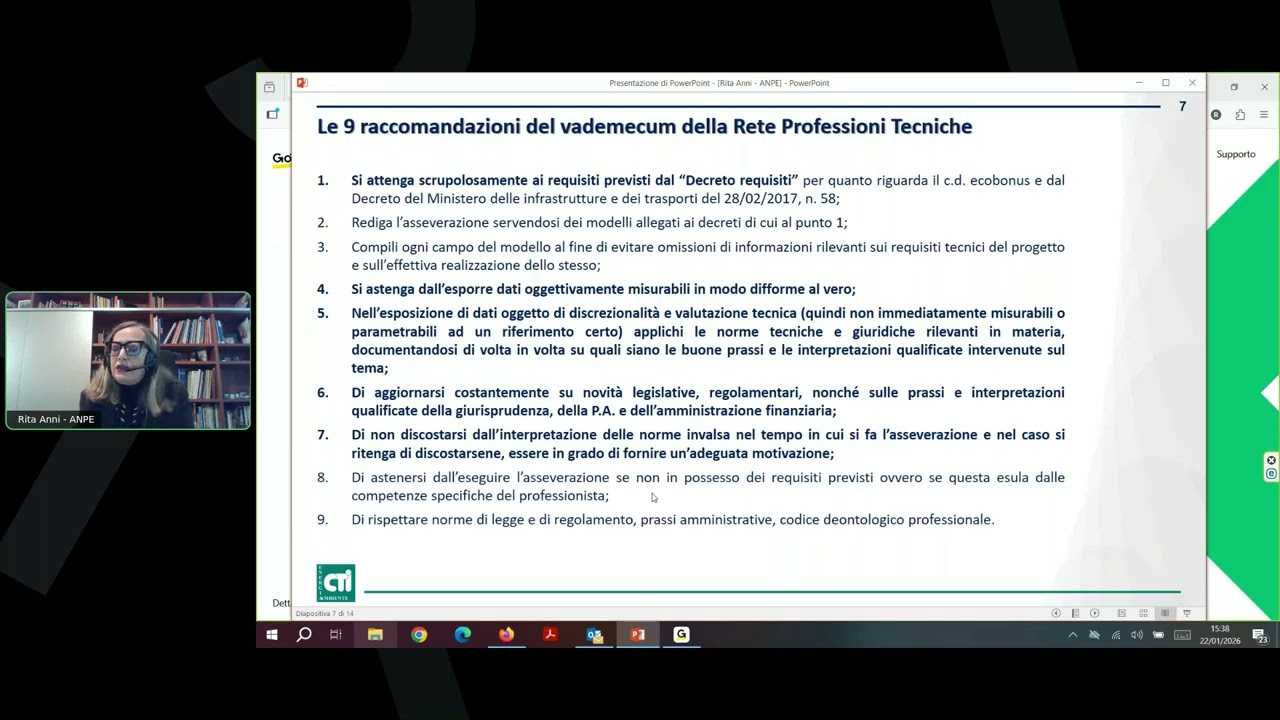Click recommendation 9 'Di rispettare norme di legge'
The height and width of the screenshot is (720, 1280).
[x=673, y=520]
